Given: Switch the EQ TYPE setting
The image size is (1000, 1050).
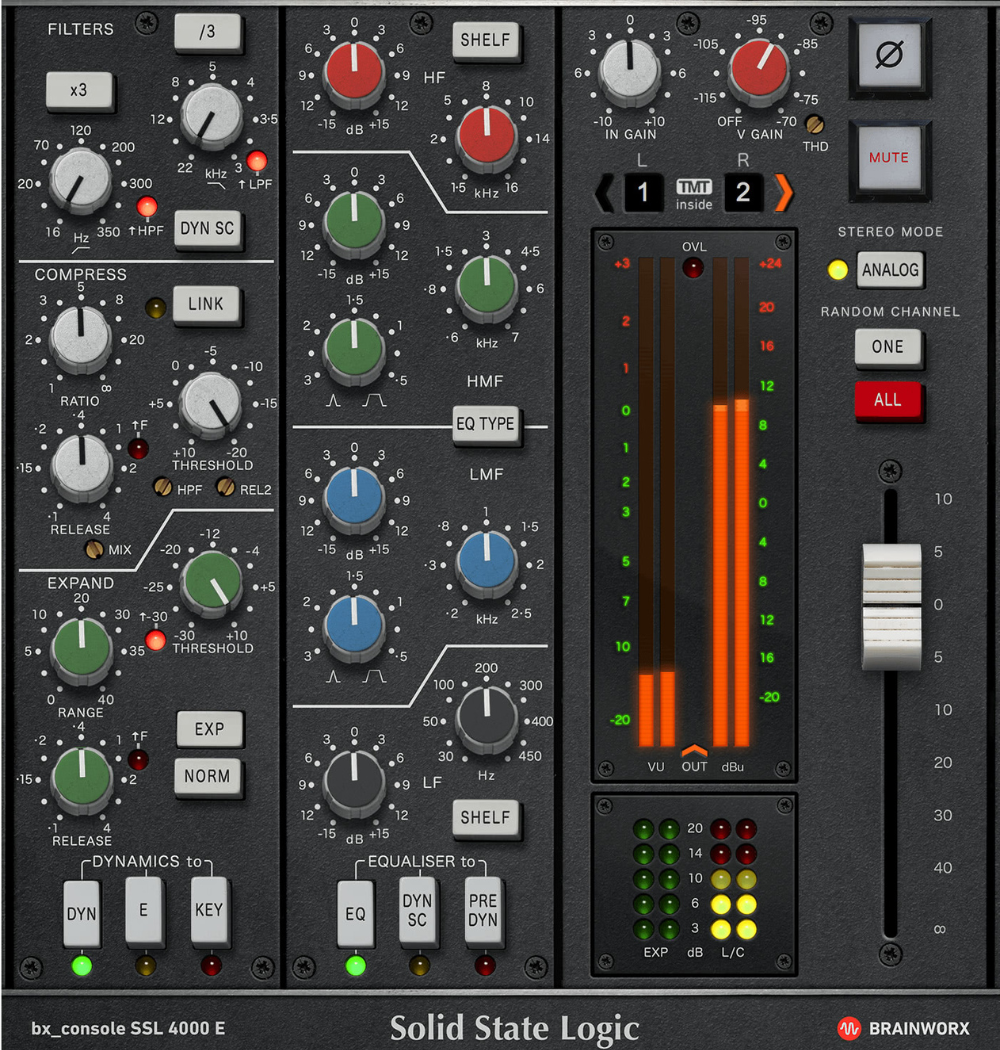Looking at the screenshot, I should click(486, 425).
